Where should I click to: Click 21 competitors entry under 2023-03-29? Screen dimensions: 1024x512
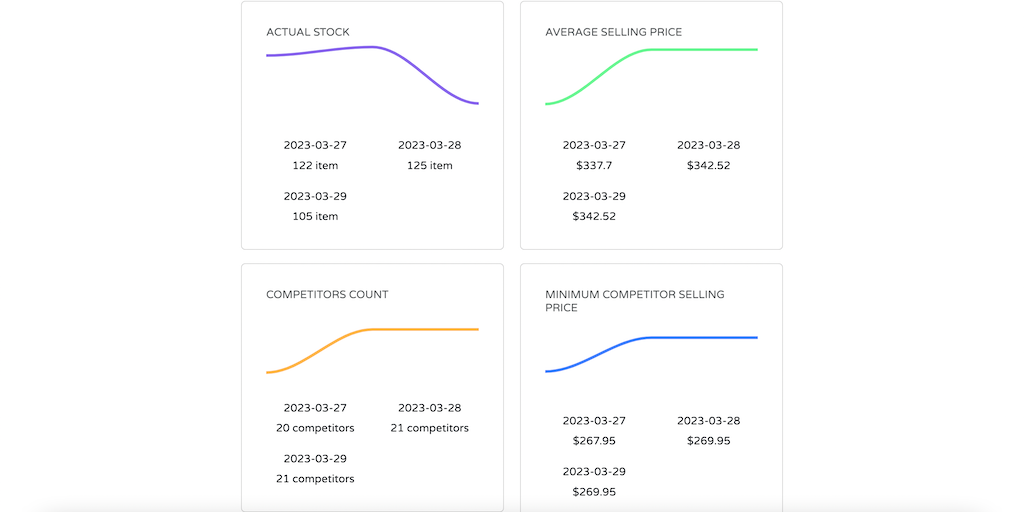point(315,479)
